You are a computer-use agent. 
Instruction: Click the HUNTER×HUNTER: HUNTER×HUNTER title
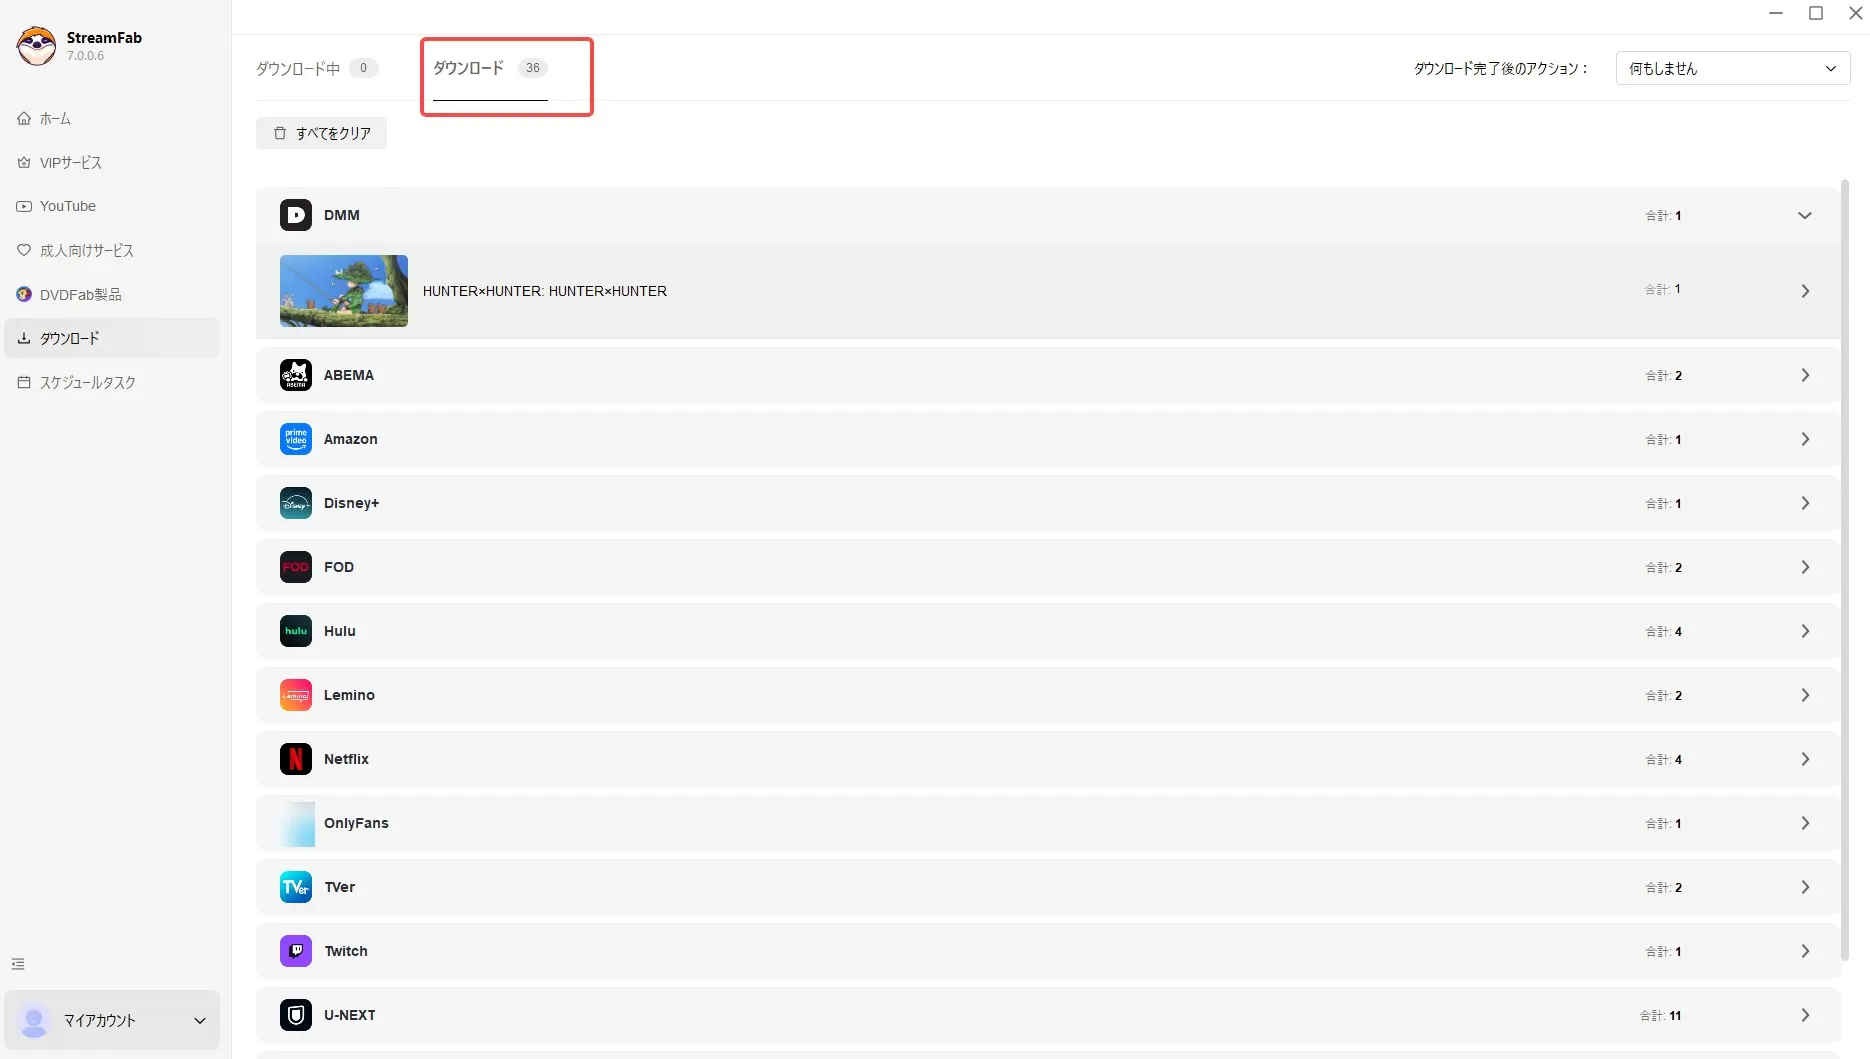click(545, 291)
